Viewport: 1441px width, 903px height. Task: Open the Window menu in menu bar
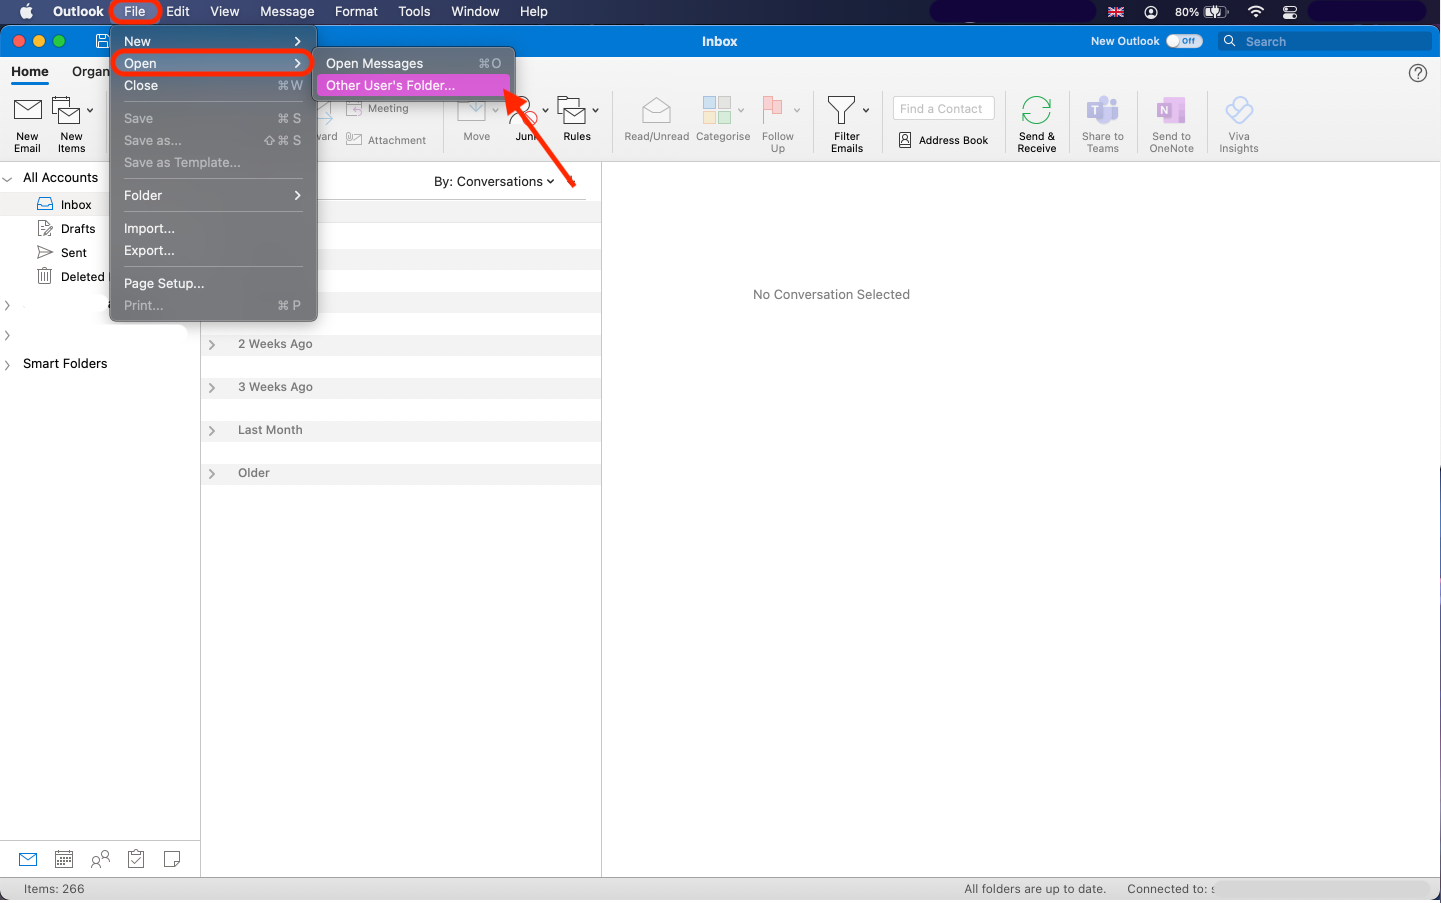click(475, 12)
